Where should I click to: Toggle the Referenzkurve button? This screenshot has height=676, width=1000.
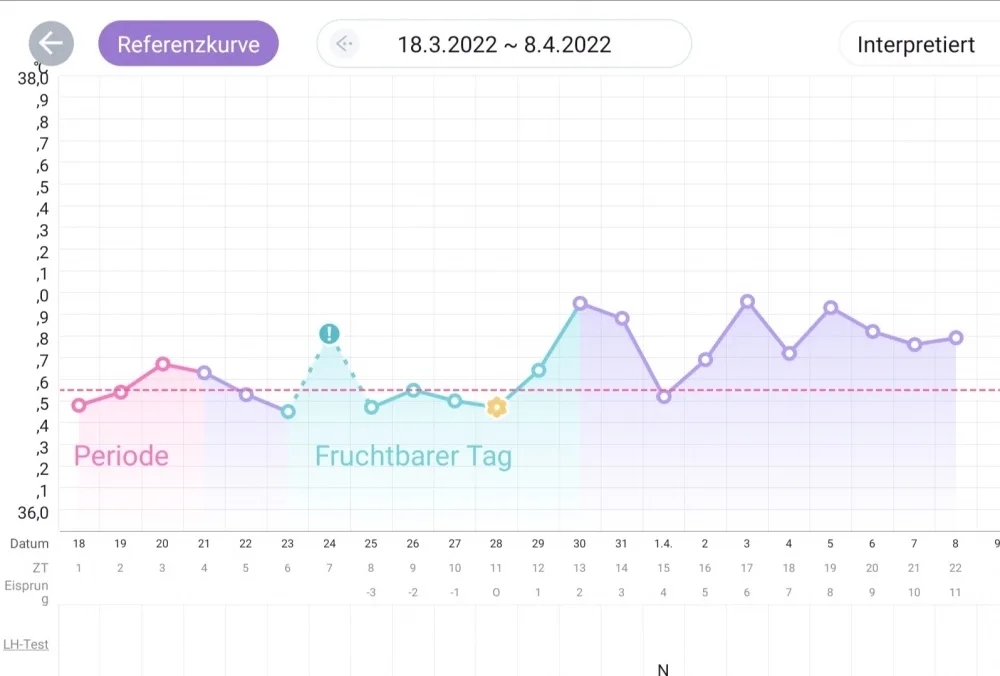[188, 43]
